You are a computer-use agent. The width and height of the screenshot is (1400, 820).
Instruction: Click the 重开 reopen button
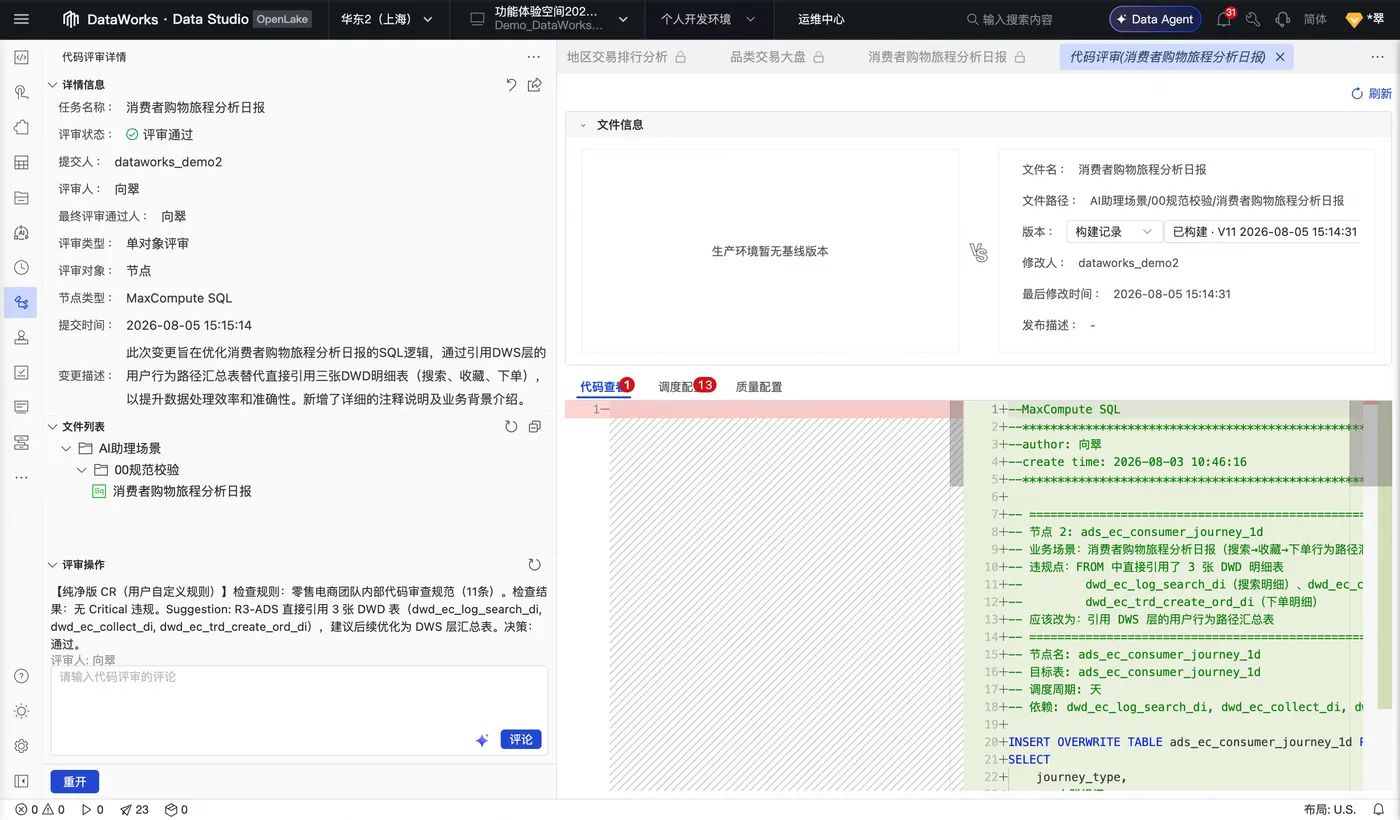click(x=75, y=782)
